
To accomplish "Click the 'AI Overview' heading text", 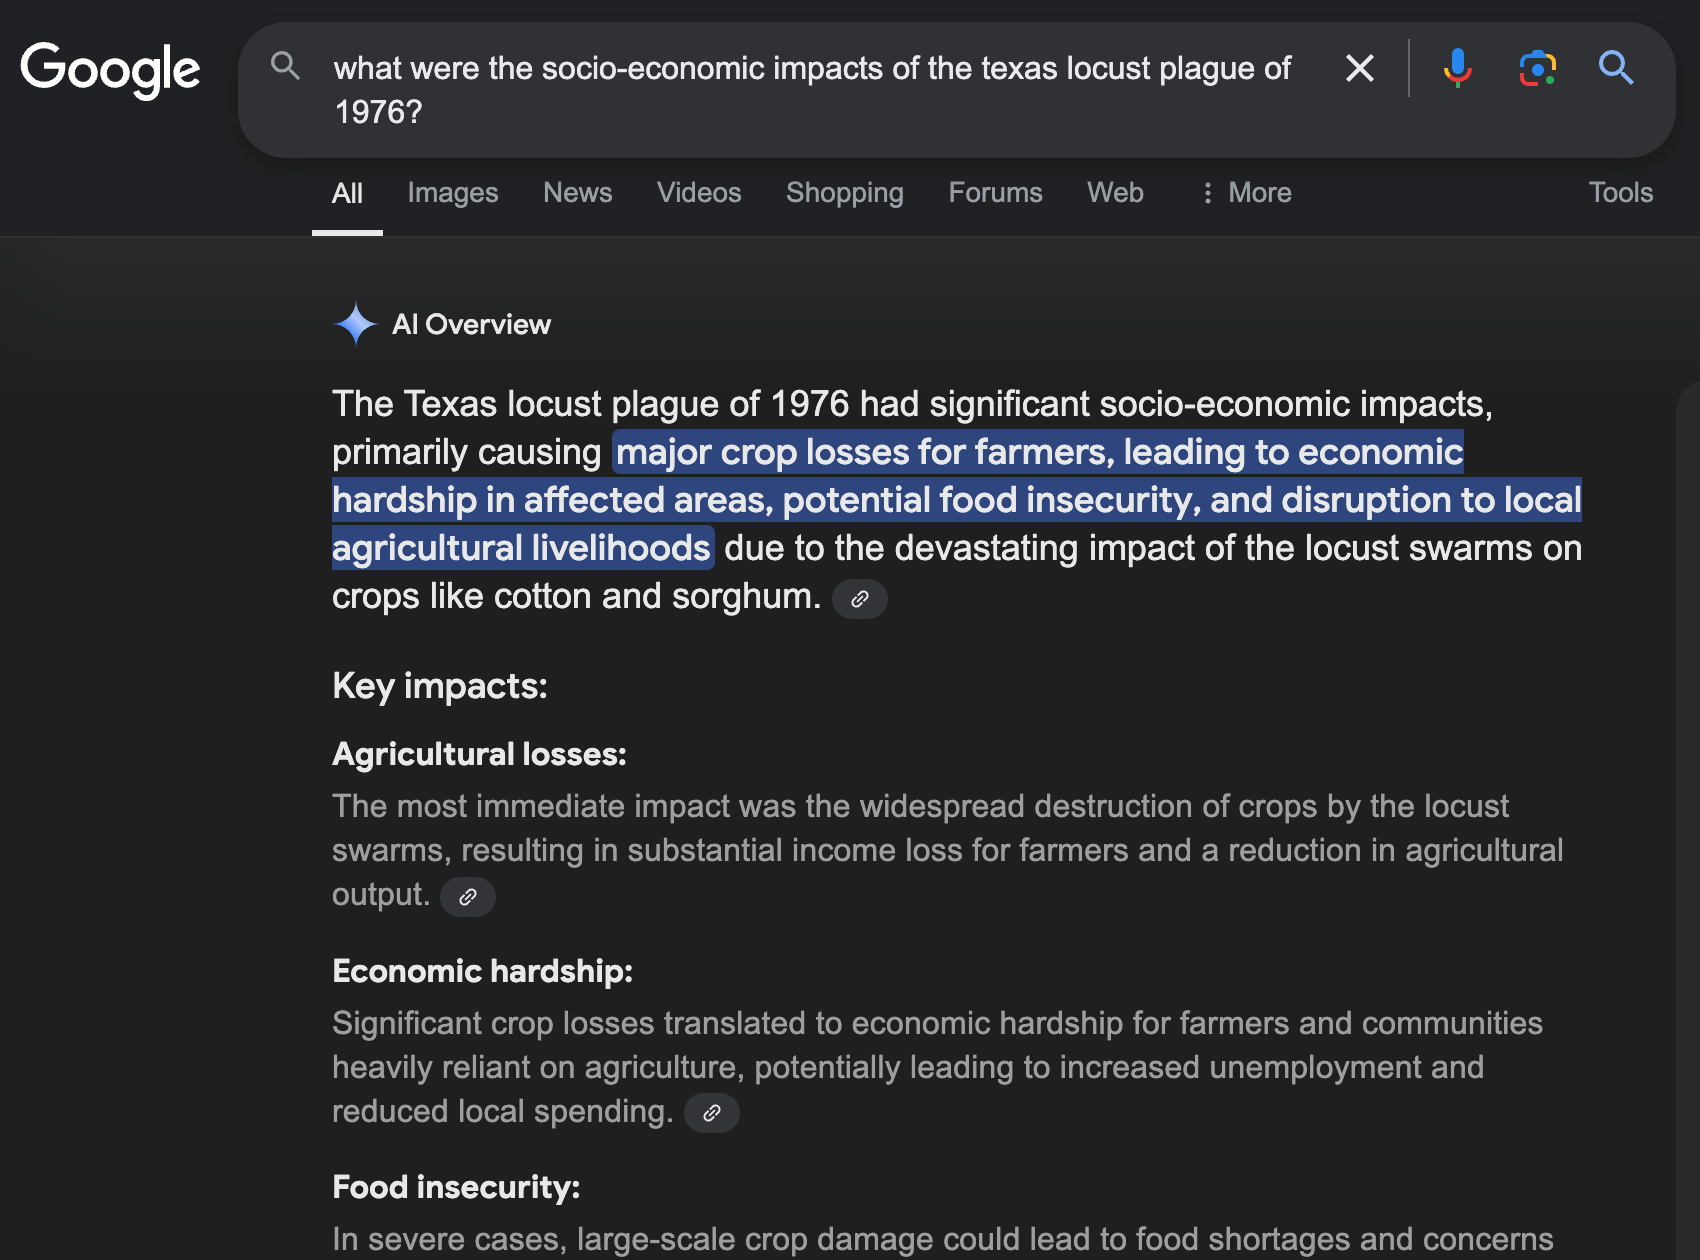I will pyautogui.click(x=471, y=324).
